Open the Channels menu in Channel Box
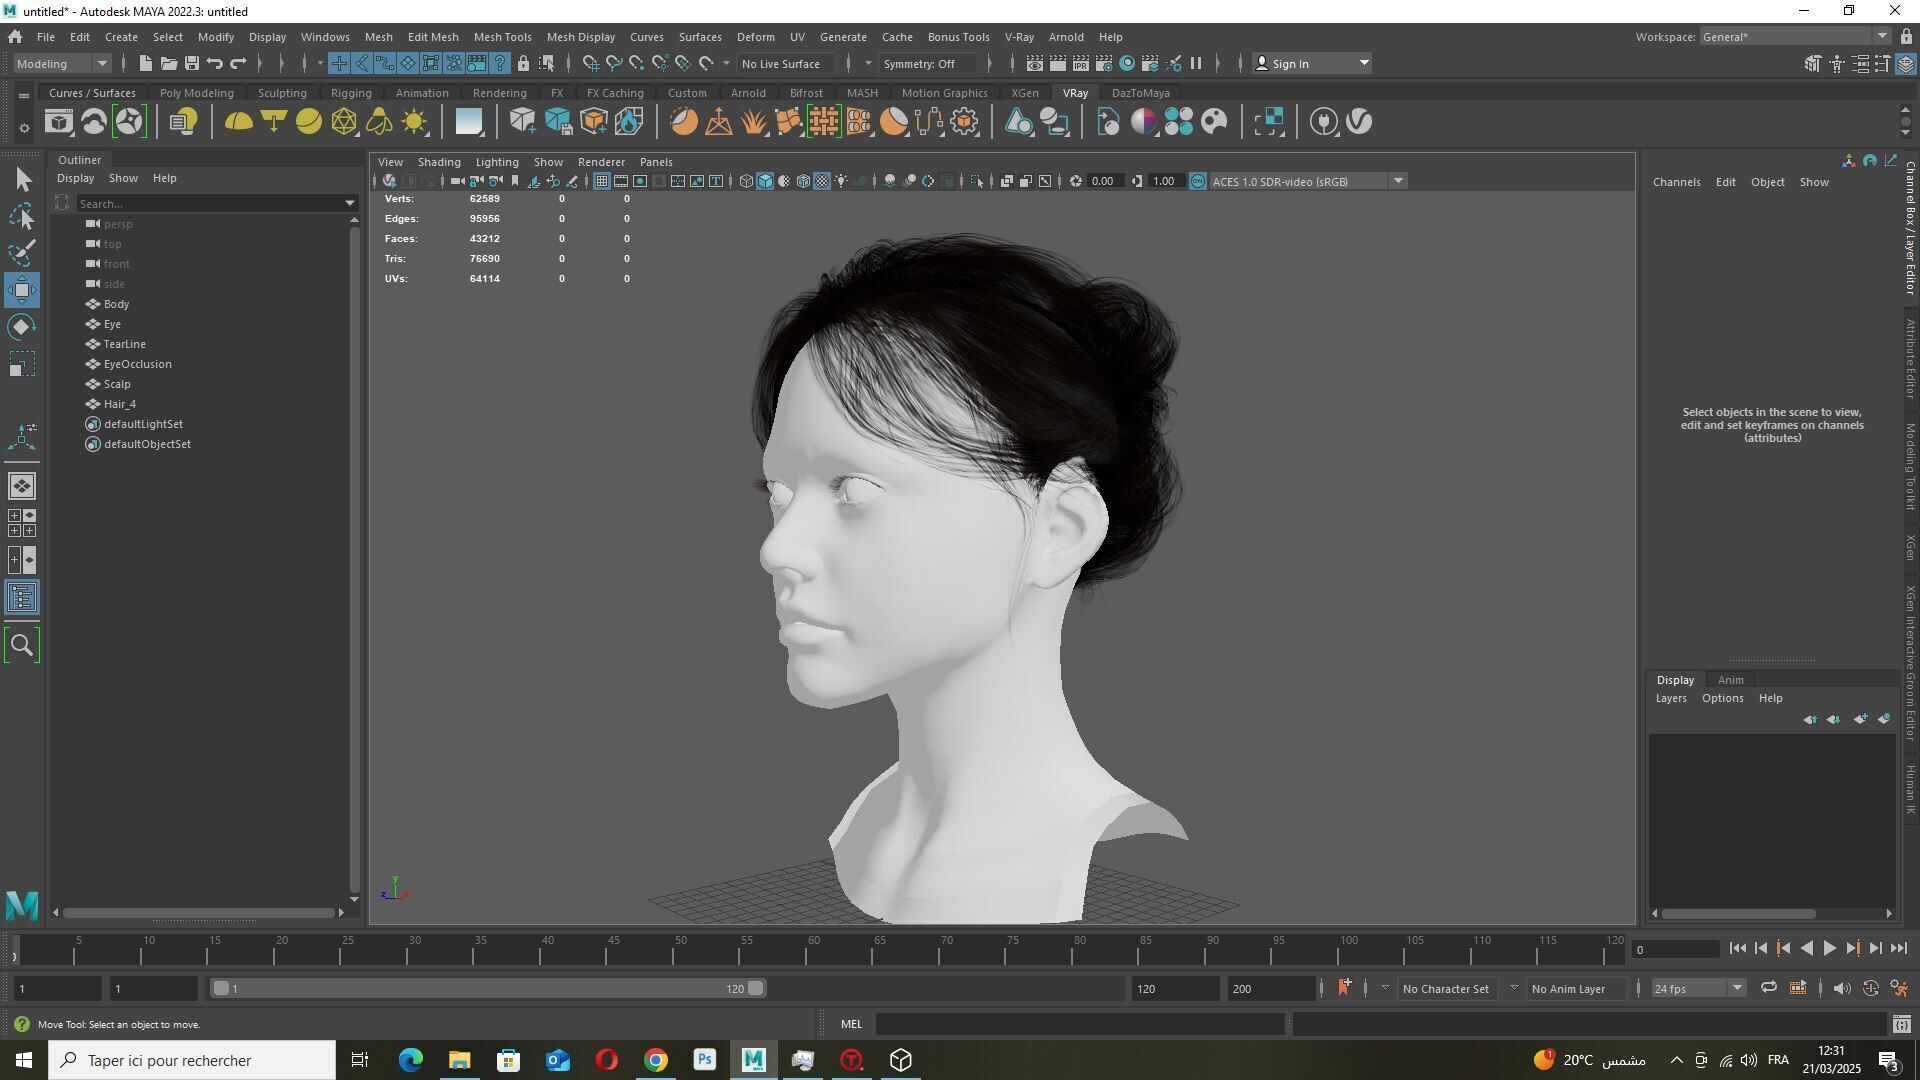The height and width of the screenshot is (1080, 1920). click(1676, 182)
